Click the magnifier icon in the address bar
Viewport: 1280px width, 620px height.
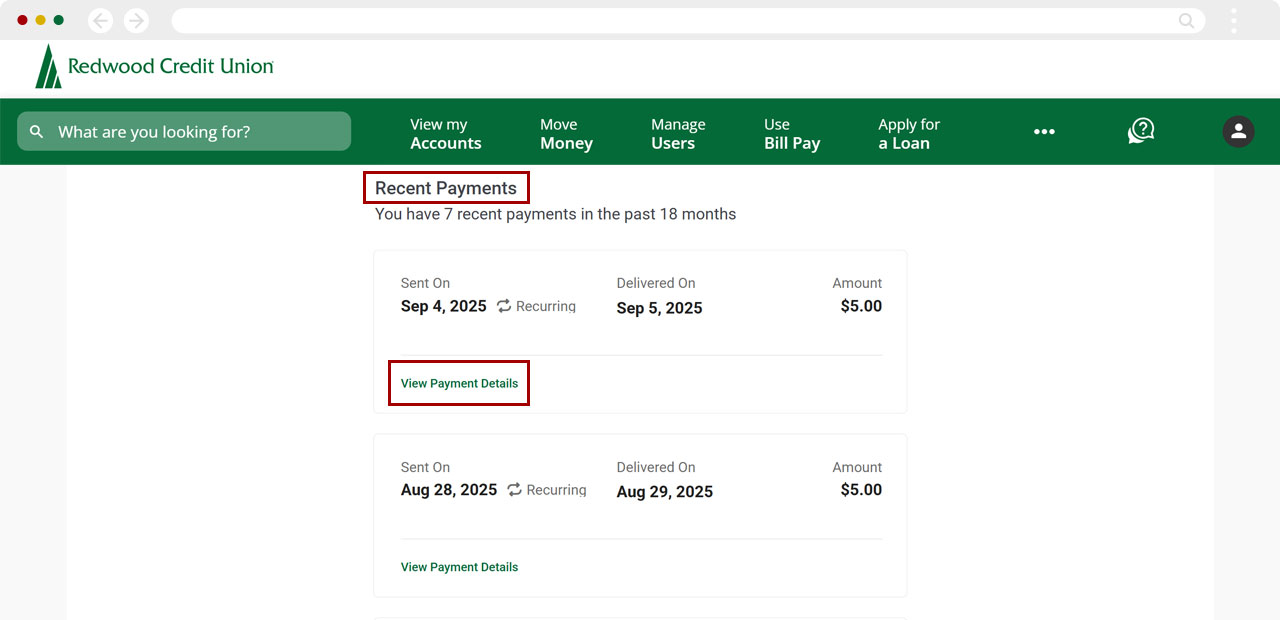coord(1186,20)
